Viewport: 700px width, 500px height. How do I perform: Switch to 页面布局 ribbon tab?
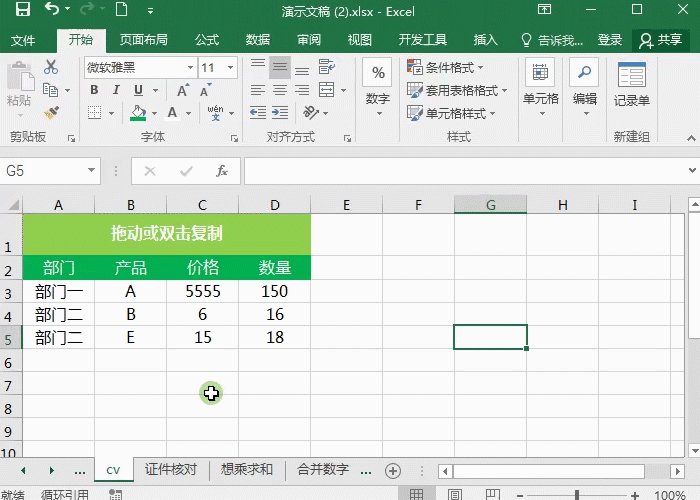click(x=143, y=40)
